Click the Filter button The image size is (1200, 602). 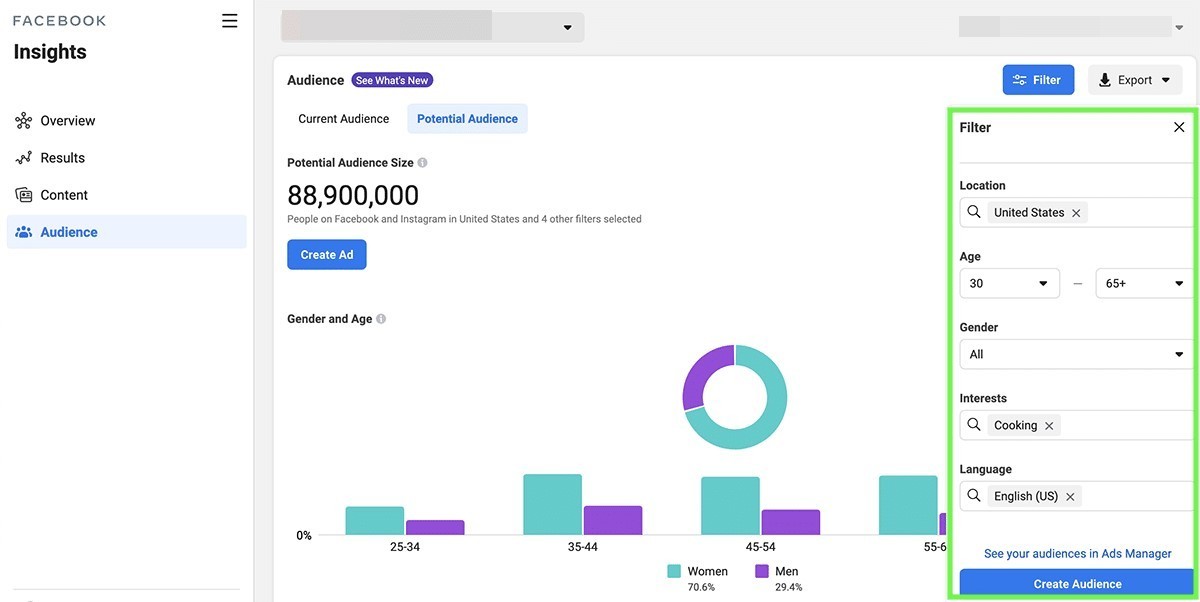tap(1038, 80)
